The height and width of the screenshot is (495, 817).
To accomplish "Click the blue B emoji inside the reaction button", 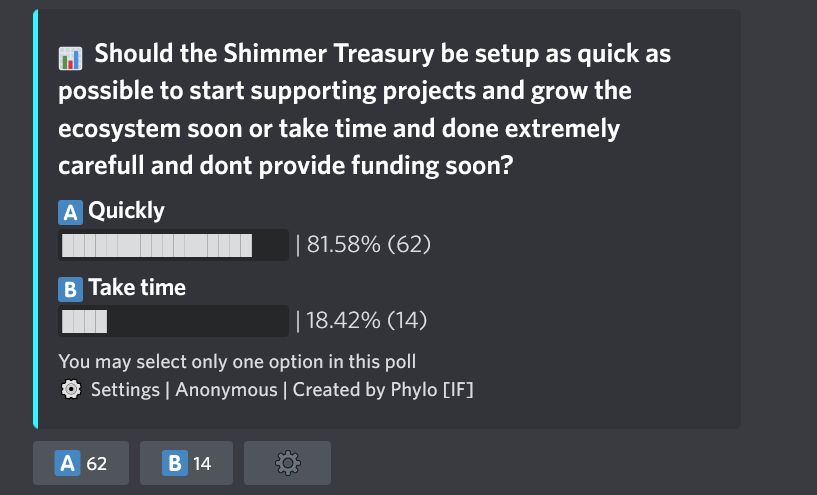I will (175, 463).
